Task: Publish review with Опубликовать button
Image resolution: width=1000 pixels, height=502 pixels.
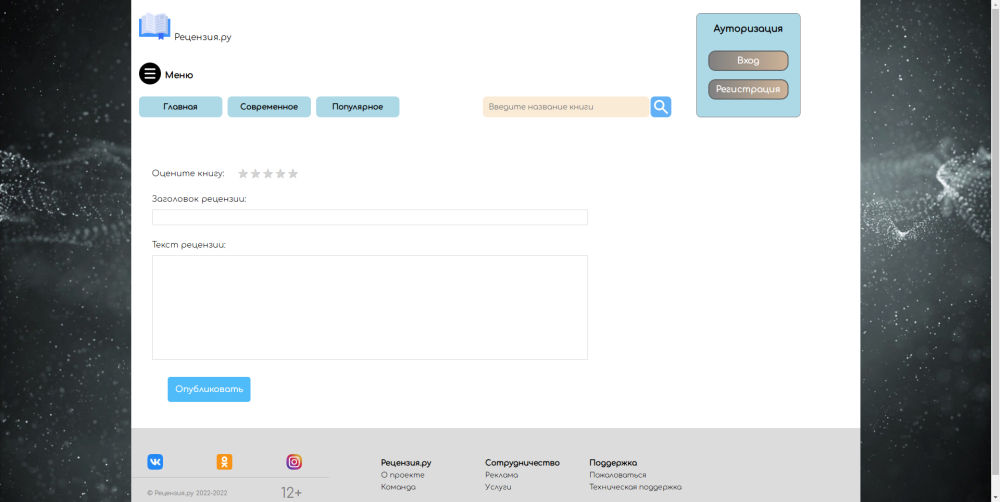Action: coord(209,389)
